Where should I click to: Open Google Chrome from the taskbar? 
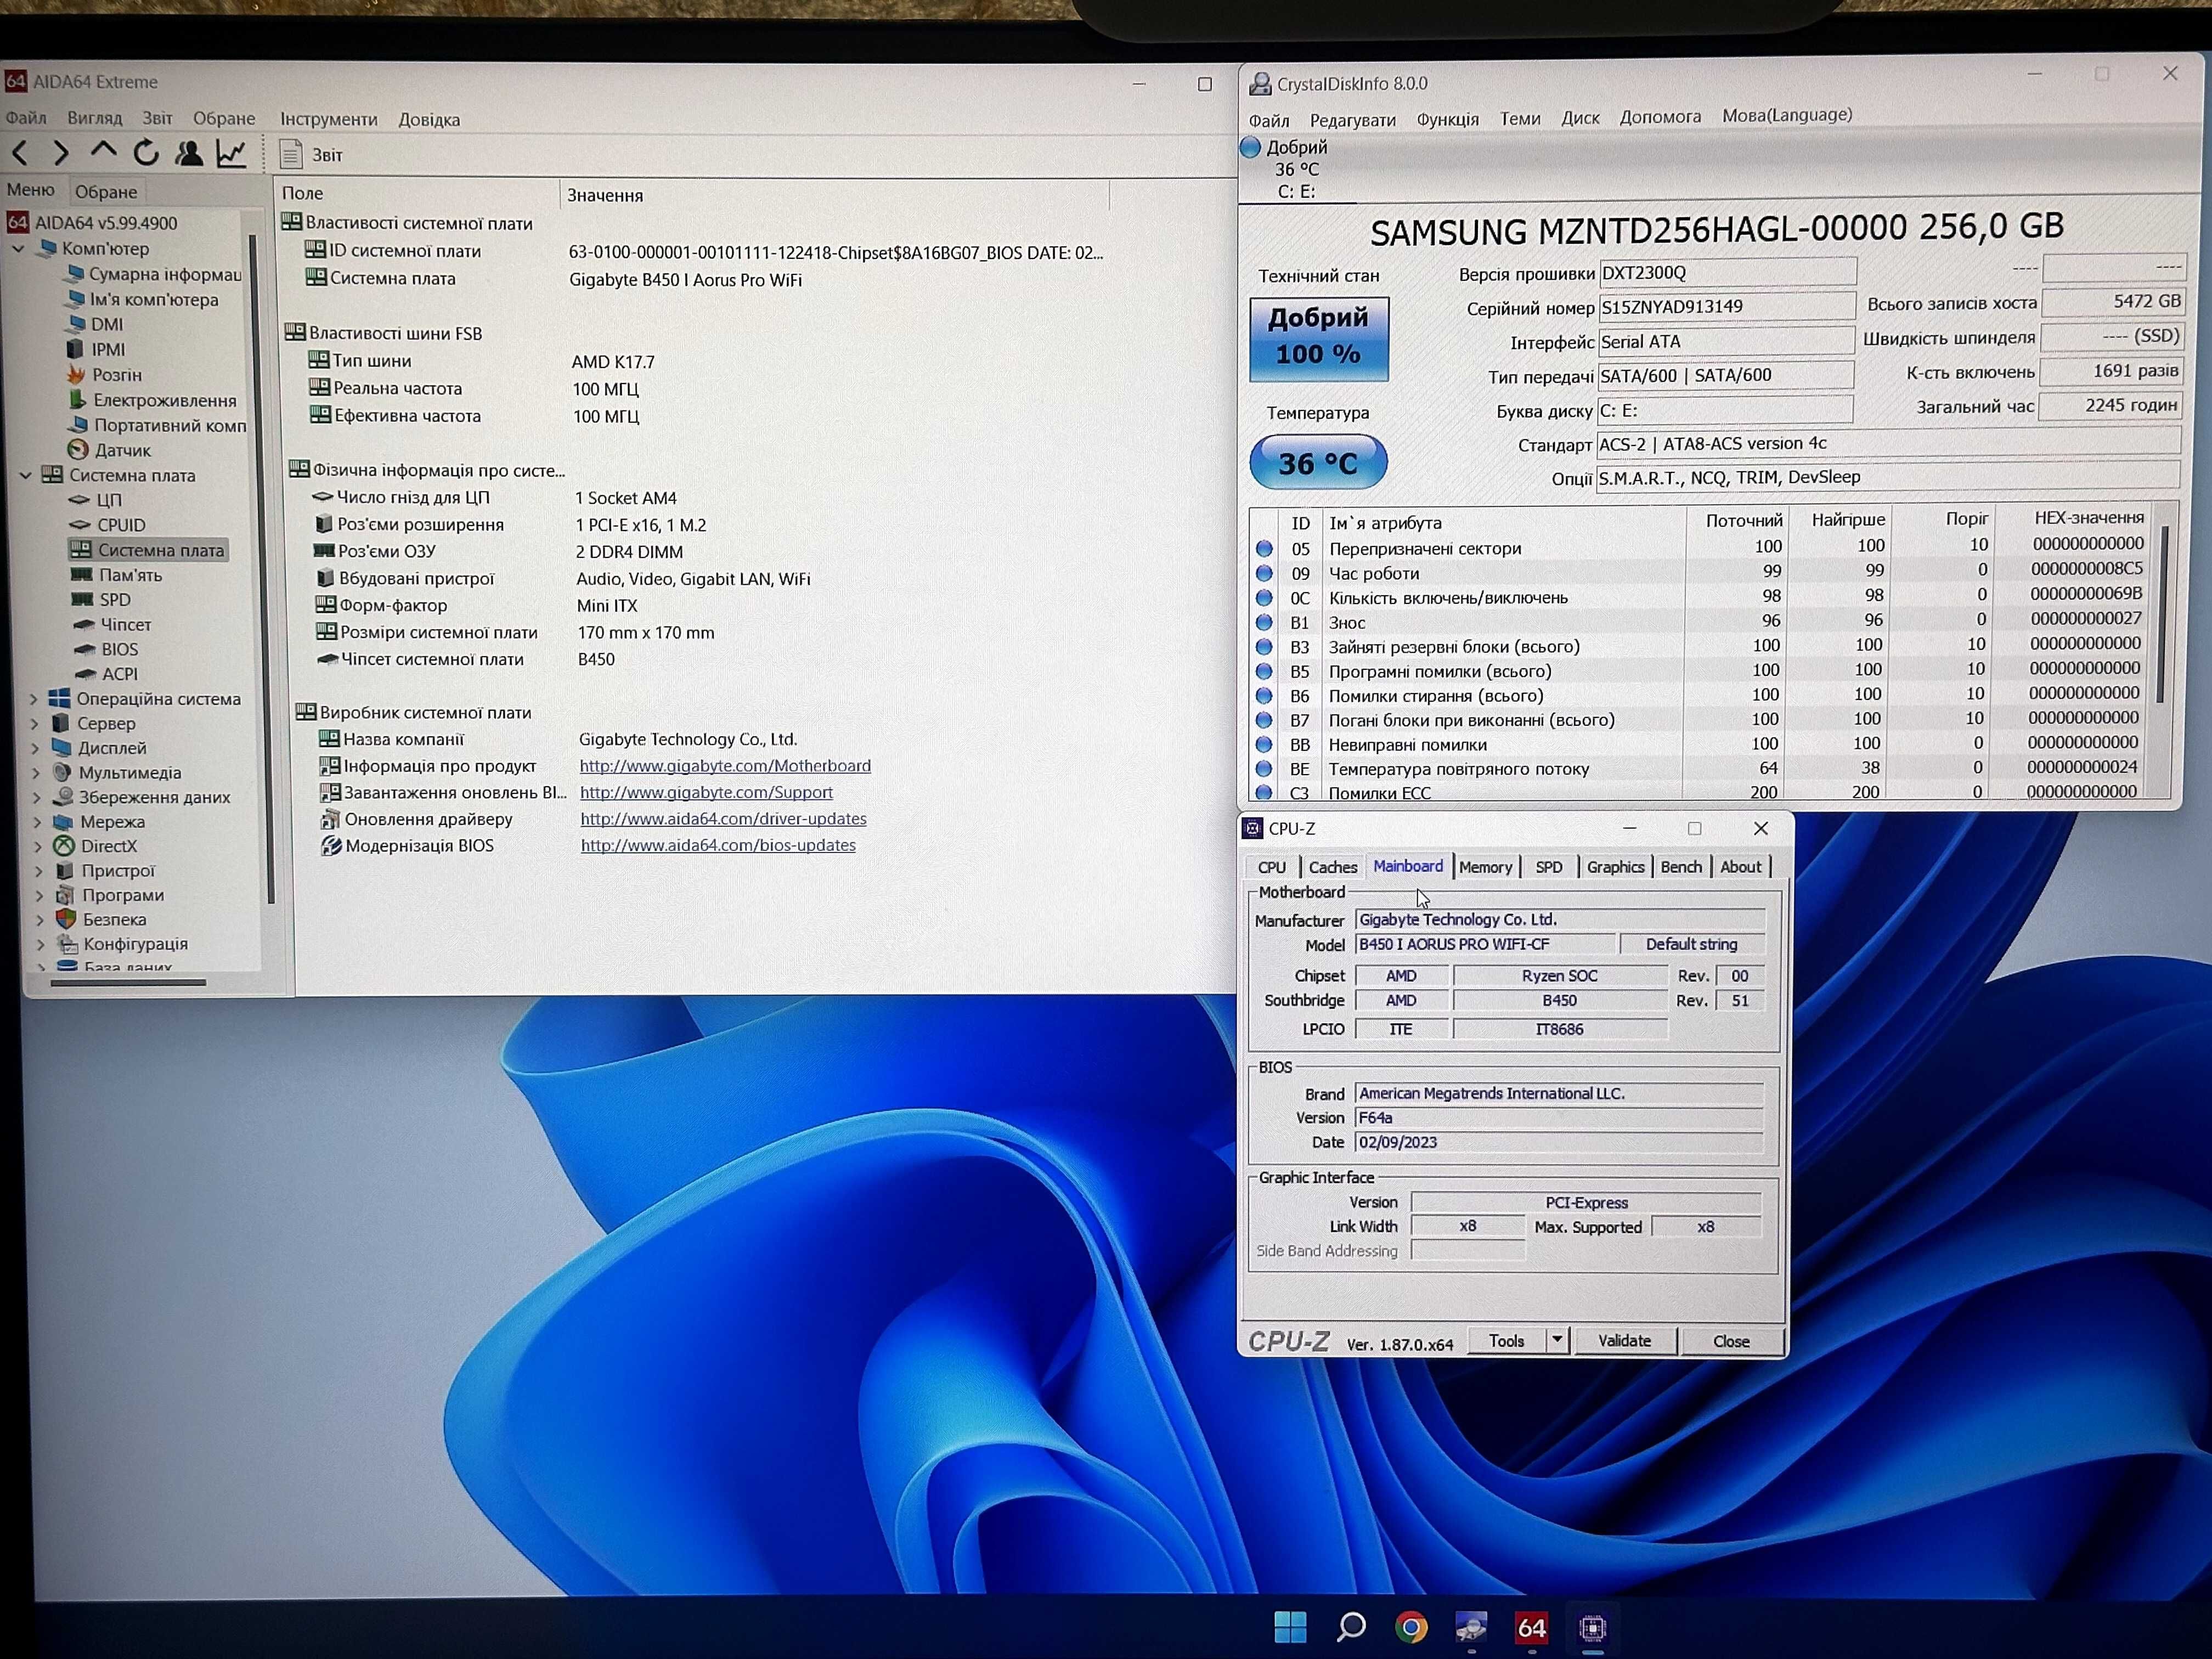point(1411,1628)
